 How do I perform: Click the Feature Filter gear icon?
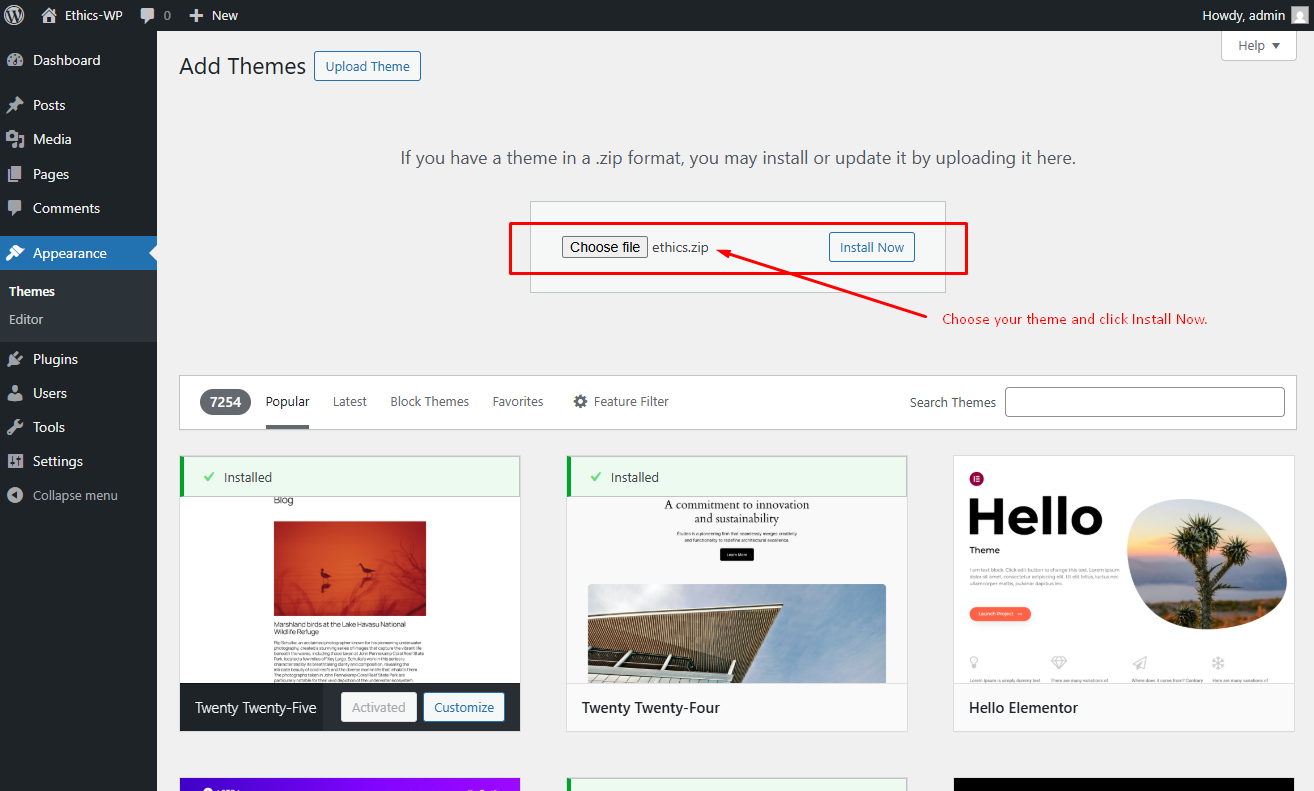[x=580, y=401]
